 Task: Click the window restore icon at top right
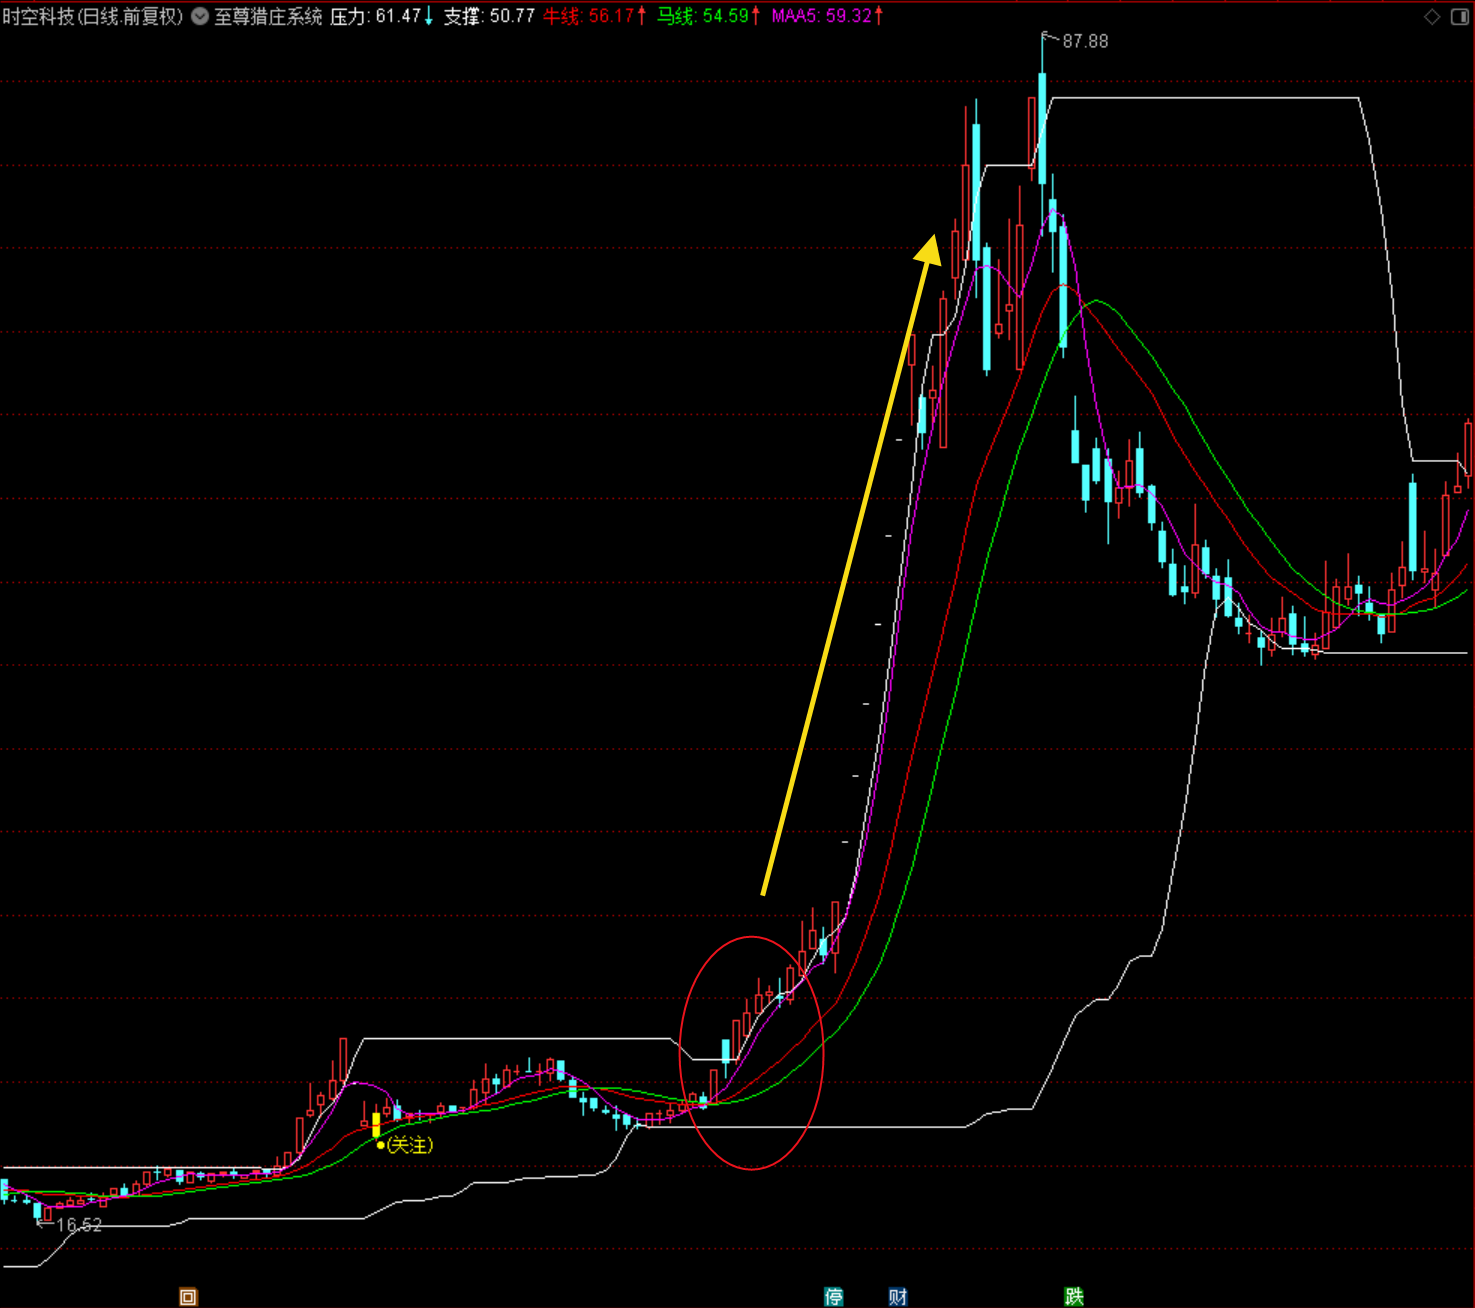tap(1459, 16)
